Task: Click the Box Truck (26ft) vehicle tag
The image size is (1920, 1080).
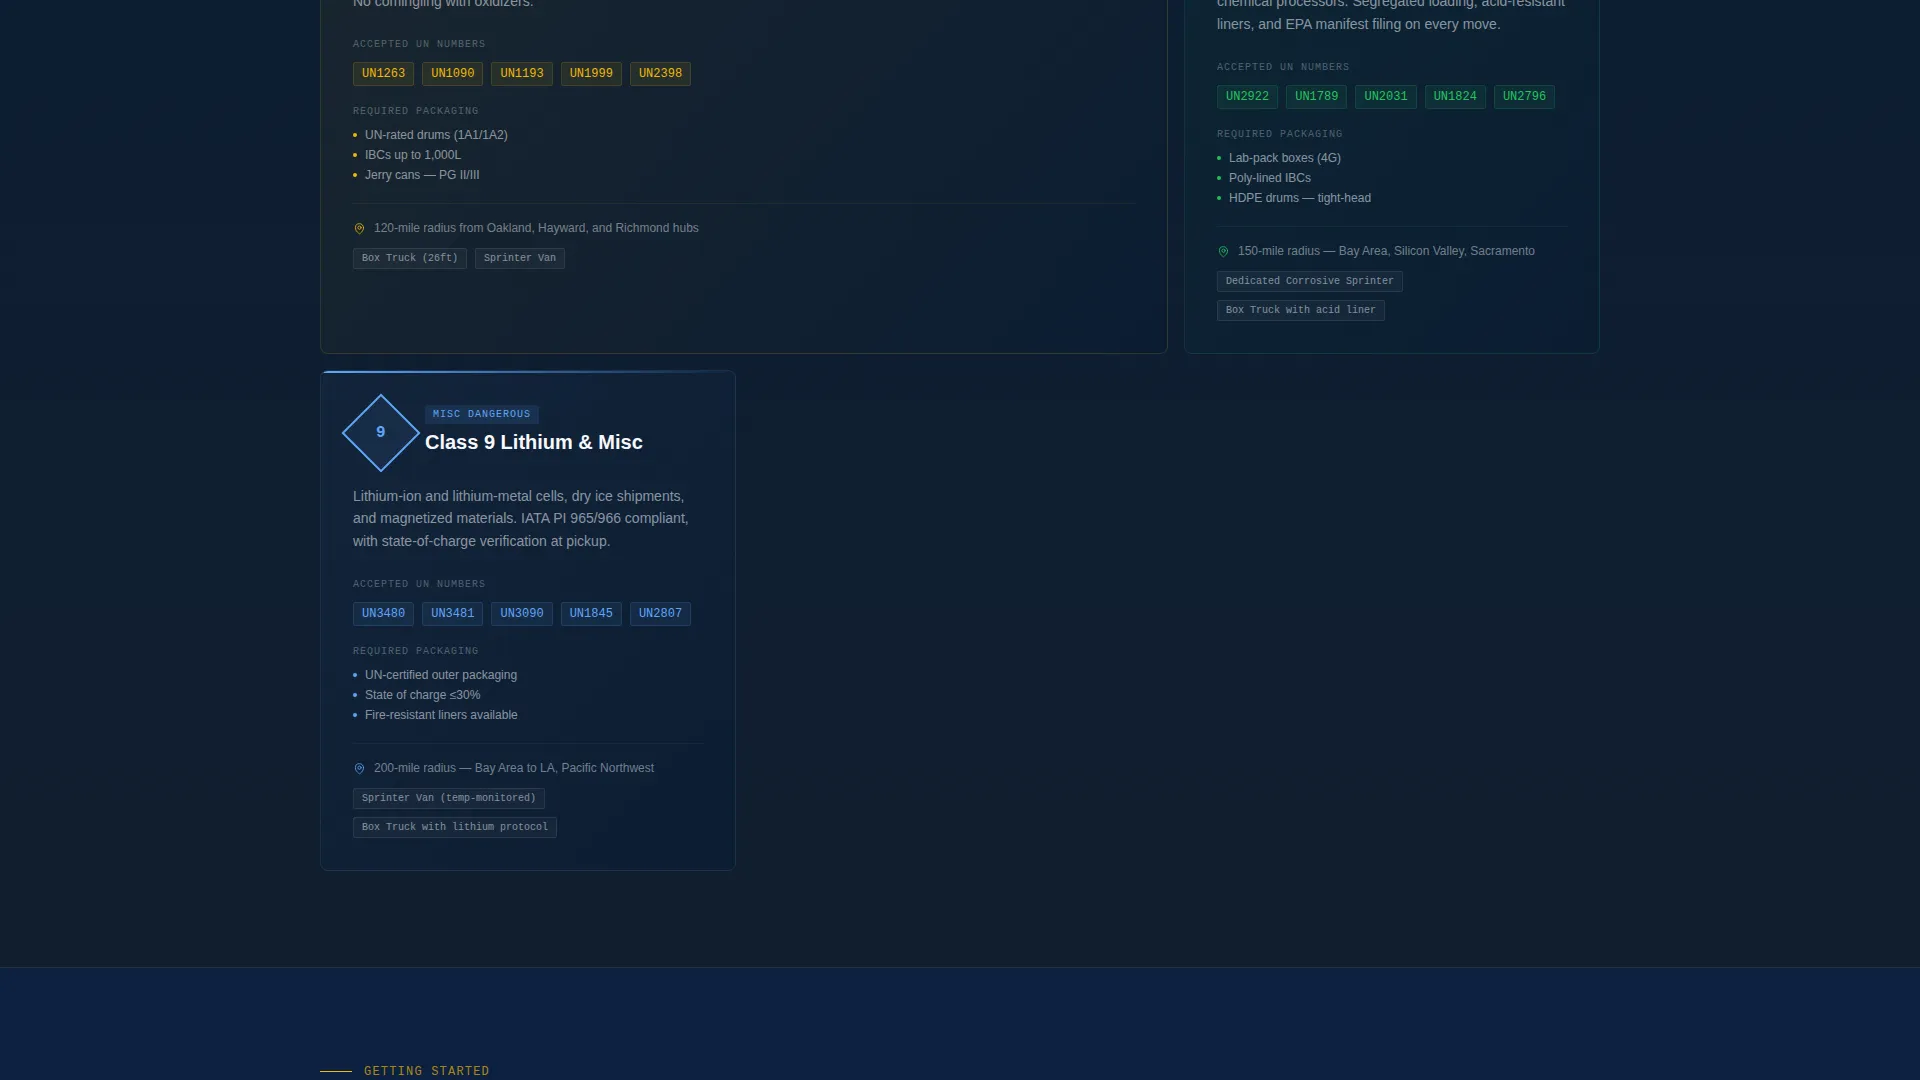Action: pos(410,258)
